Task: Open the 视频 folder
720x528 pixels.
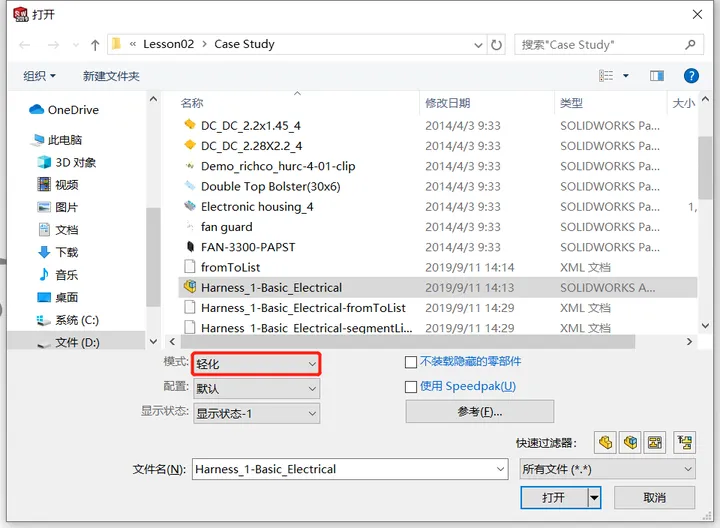Action: click(x=58, y=185)
